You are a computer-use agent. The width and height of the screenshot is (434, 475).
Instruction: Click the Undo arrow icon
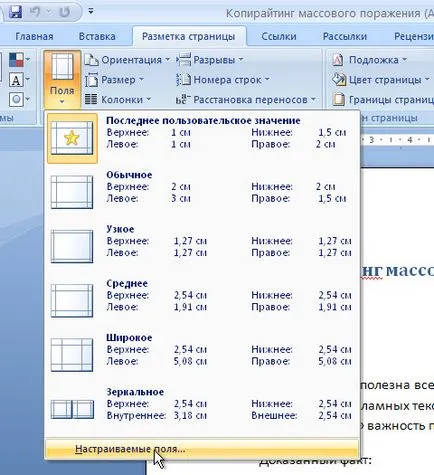[35, 12]
